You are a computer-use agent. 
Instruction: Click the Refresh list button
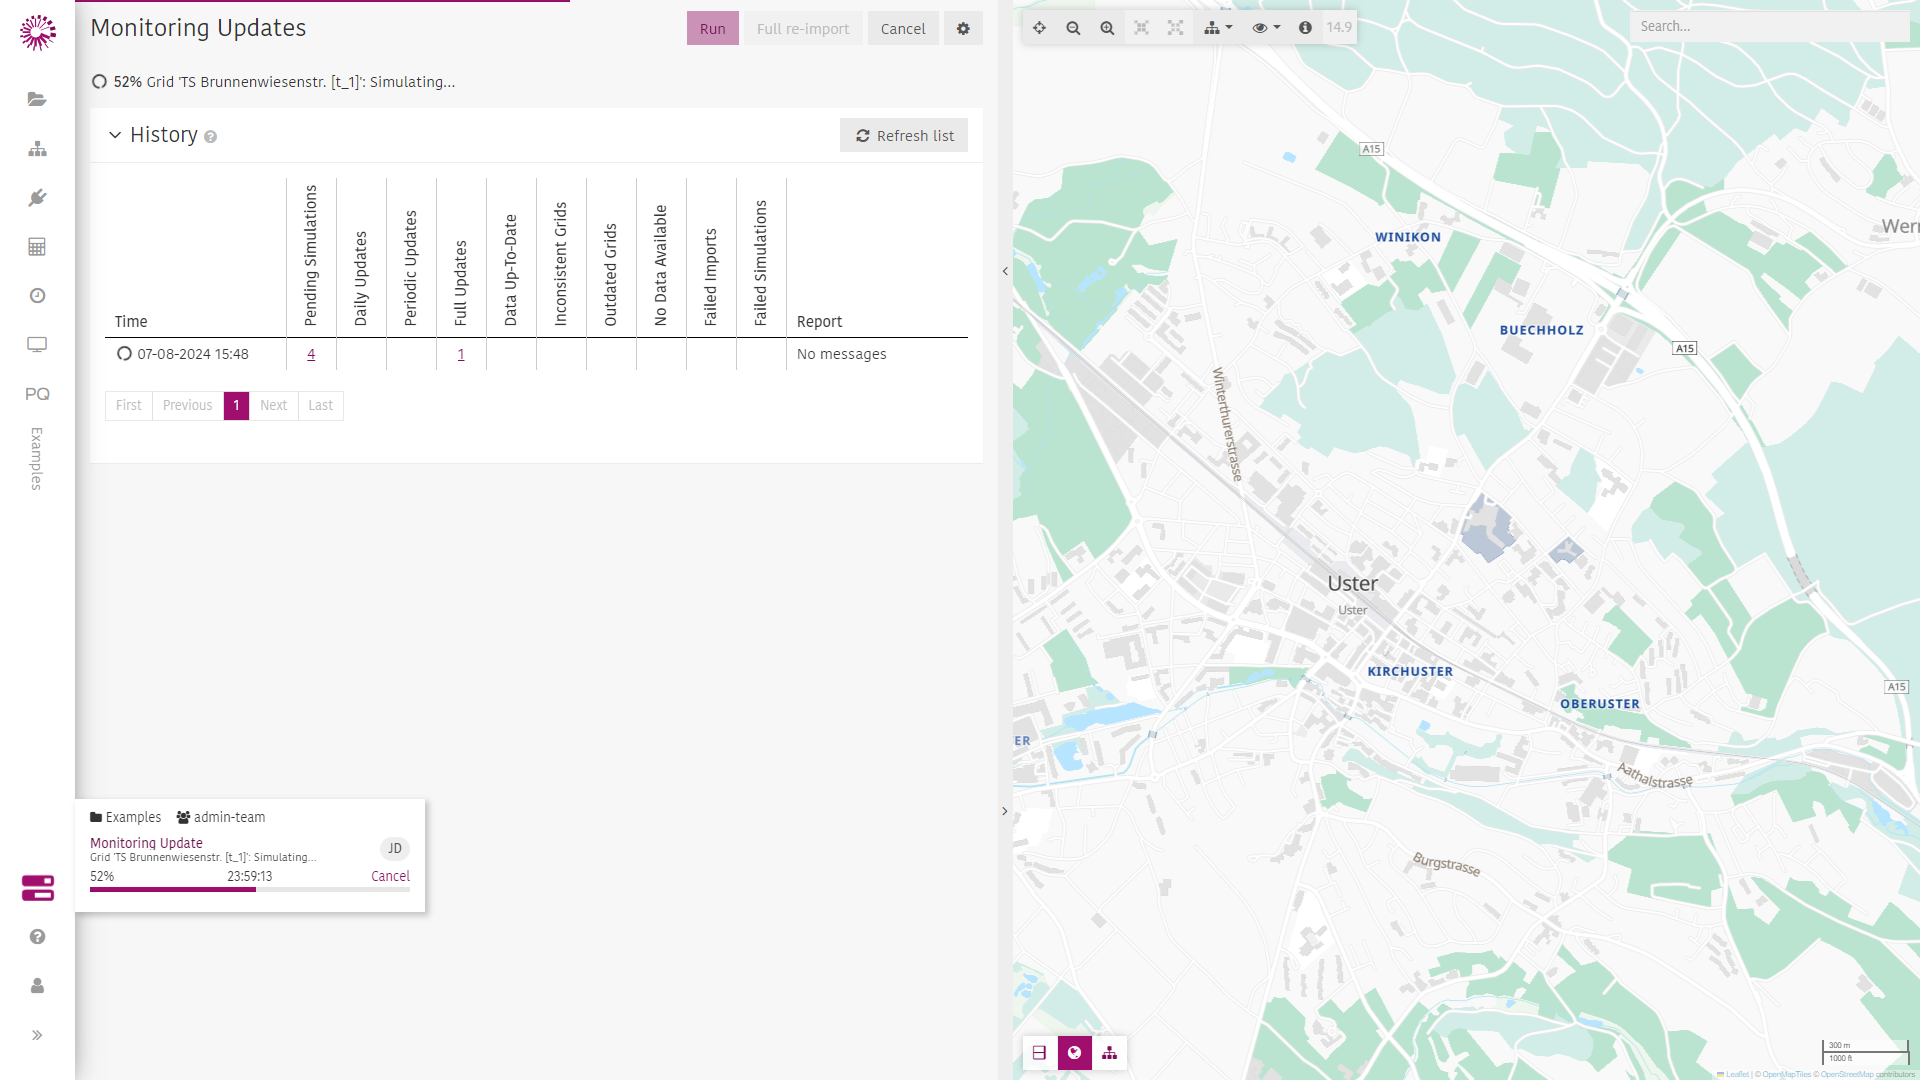point(904,136)
